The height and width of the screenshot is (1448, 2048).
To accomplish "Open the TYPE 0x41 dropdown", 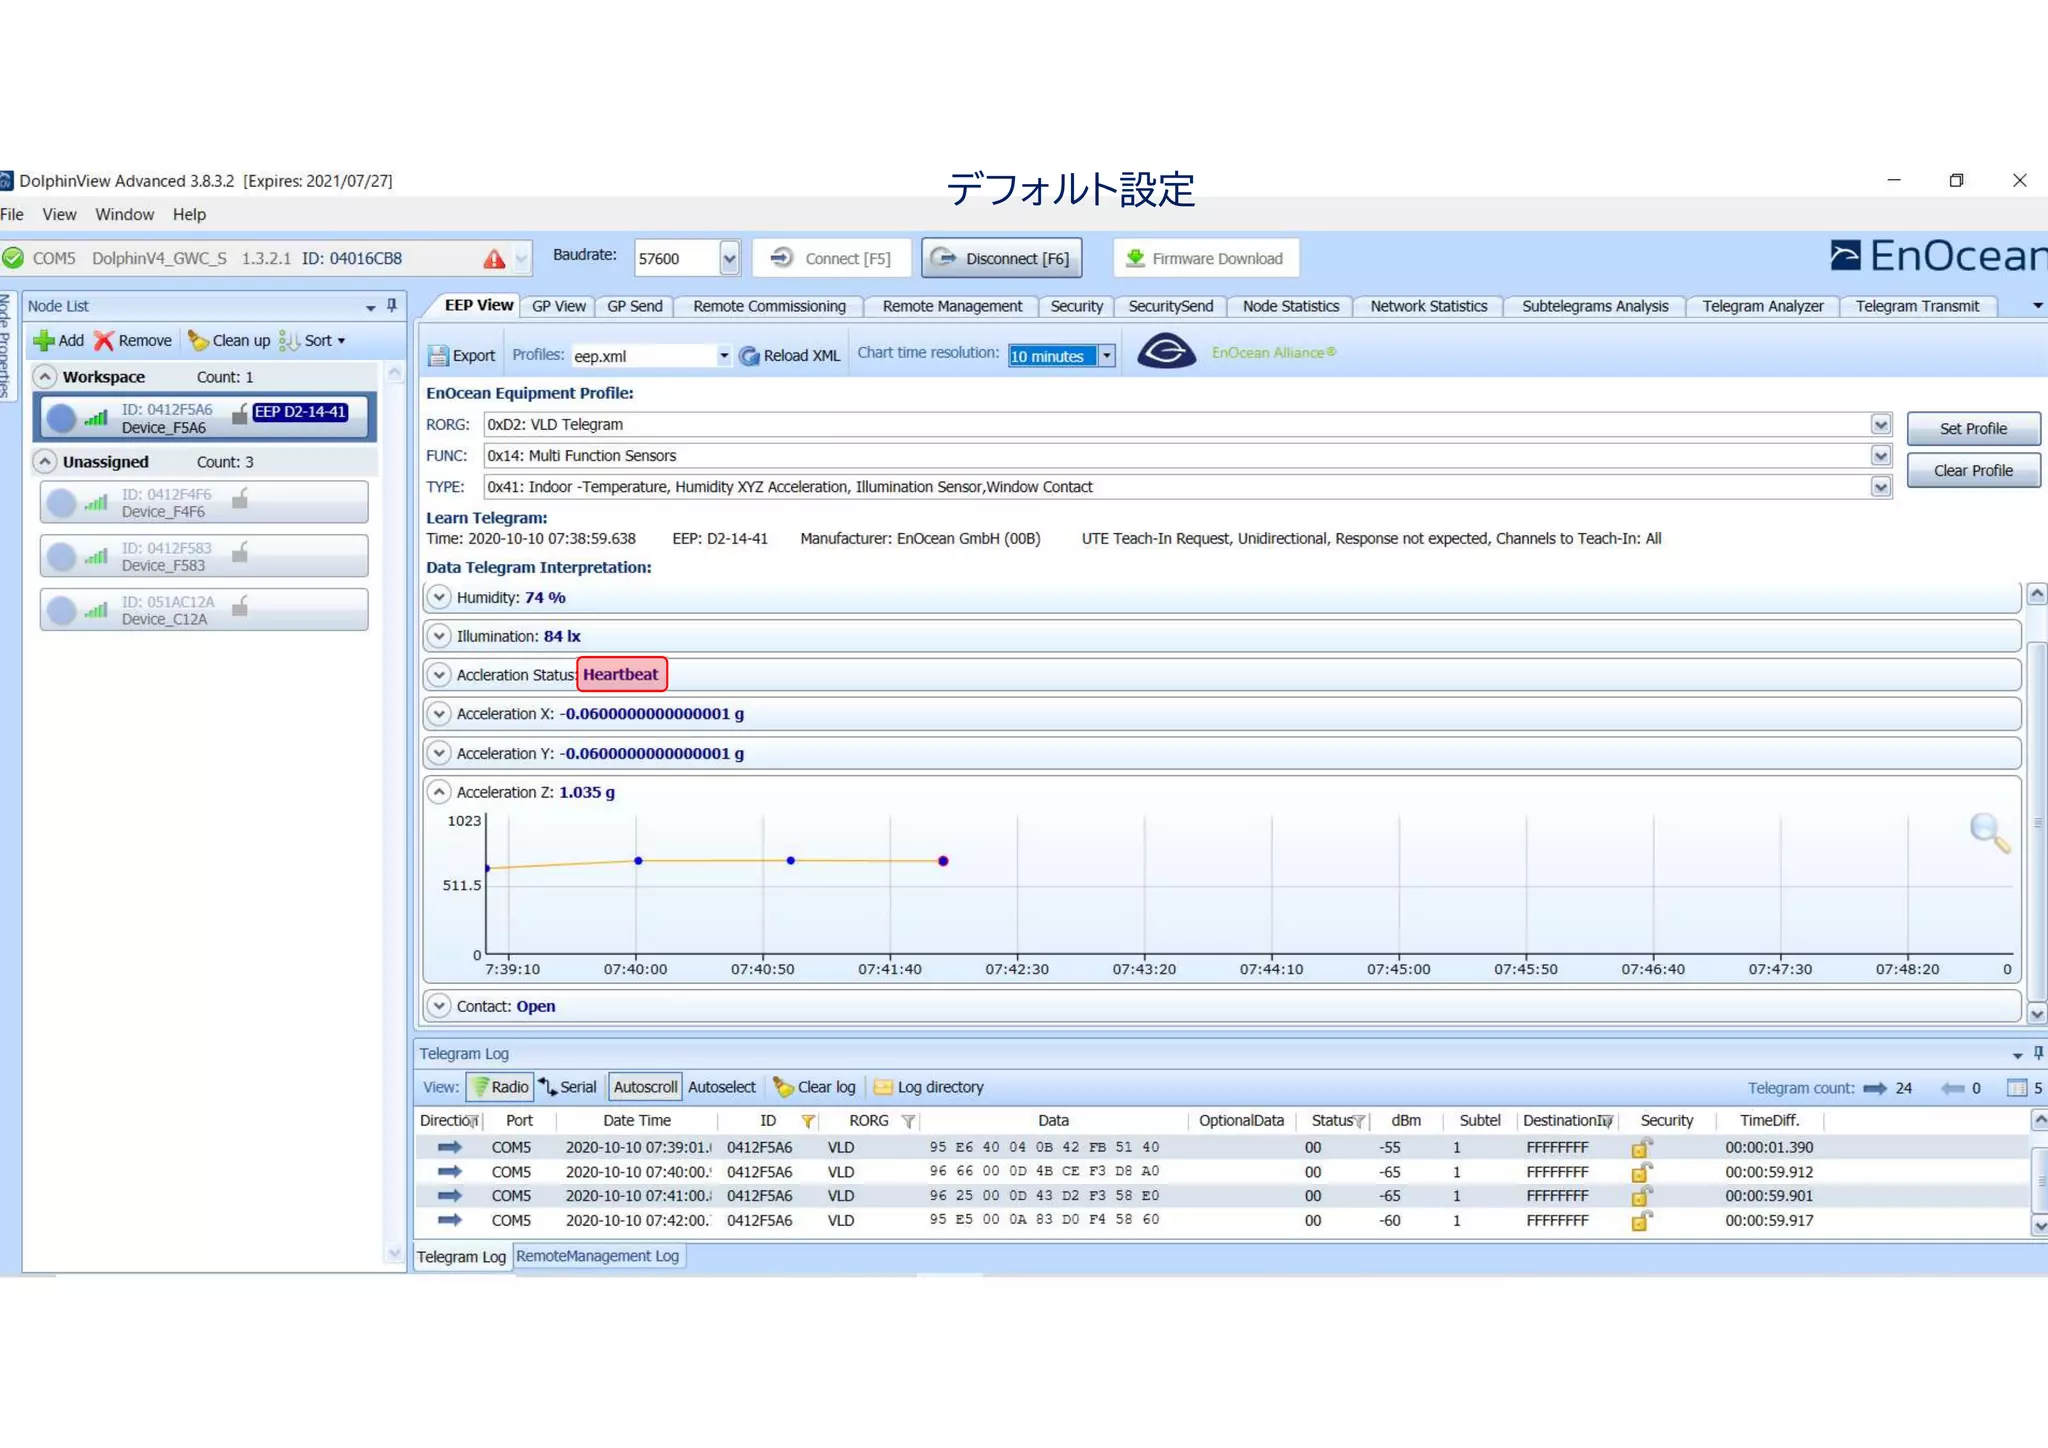I will pos(1881,487).
